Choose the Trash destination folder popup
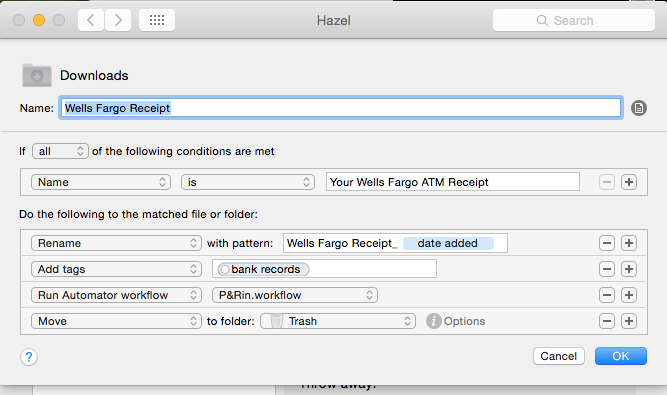This screenshot has height=395, width=667. (x=338, y=321)
